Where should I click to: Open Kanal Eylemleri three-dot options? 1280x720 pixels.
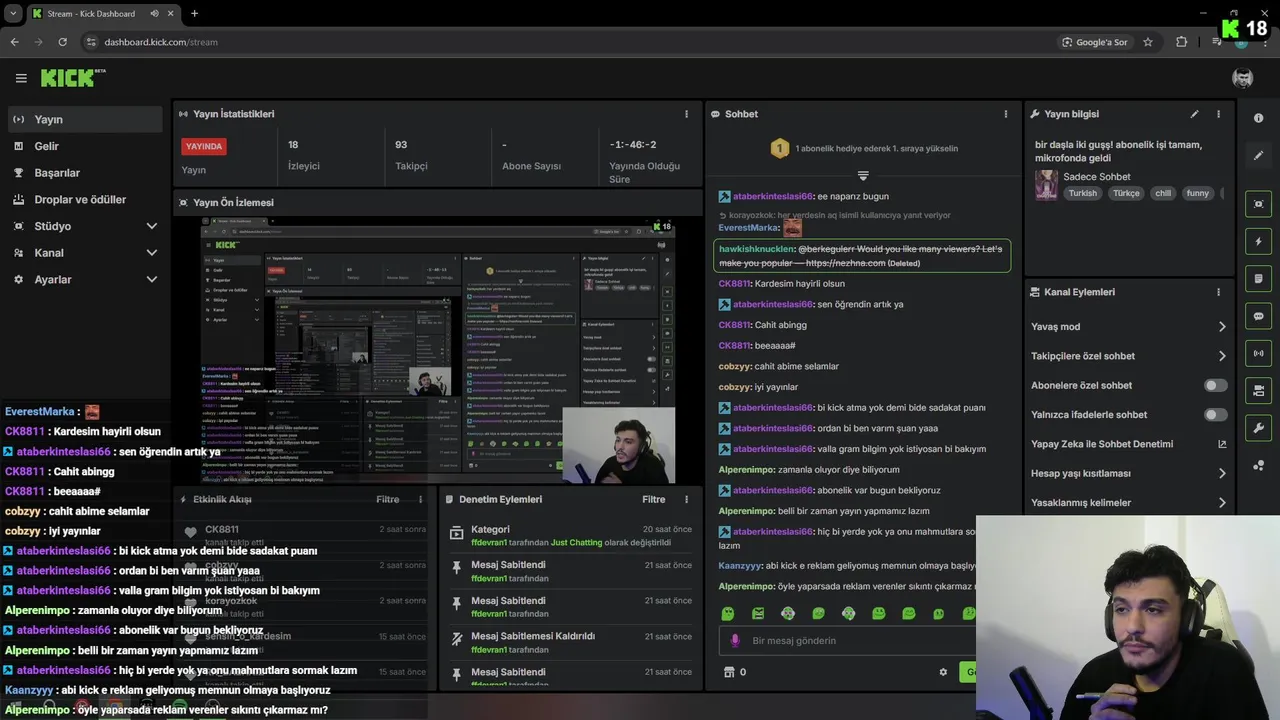(1218, 292)
